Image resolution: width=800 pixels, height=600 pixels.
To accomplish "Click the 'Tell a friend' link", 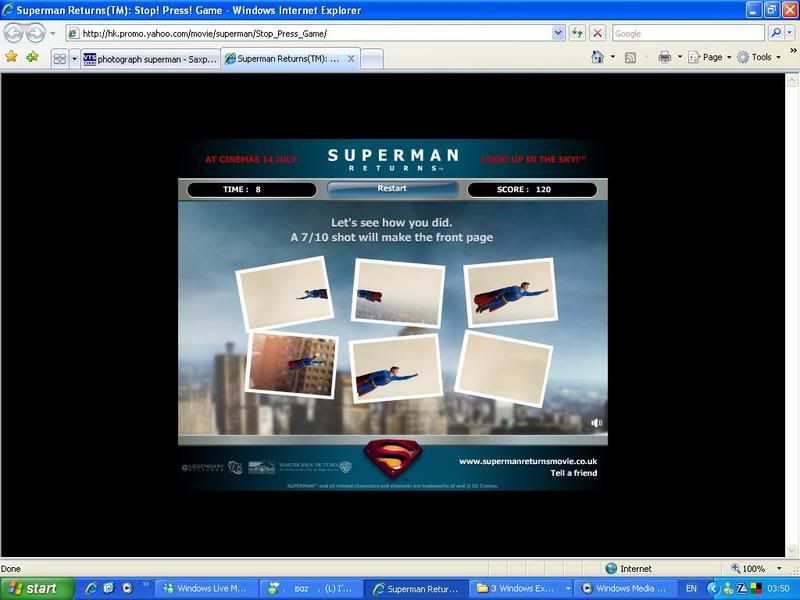I will click(x=573, y=473).
